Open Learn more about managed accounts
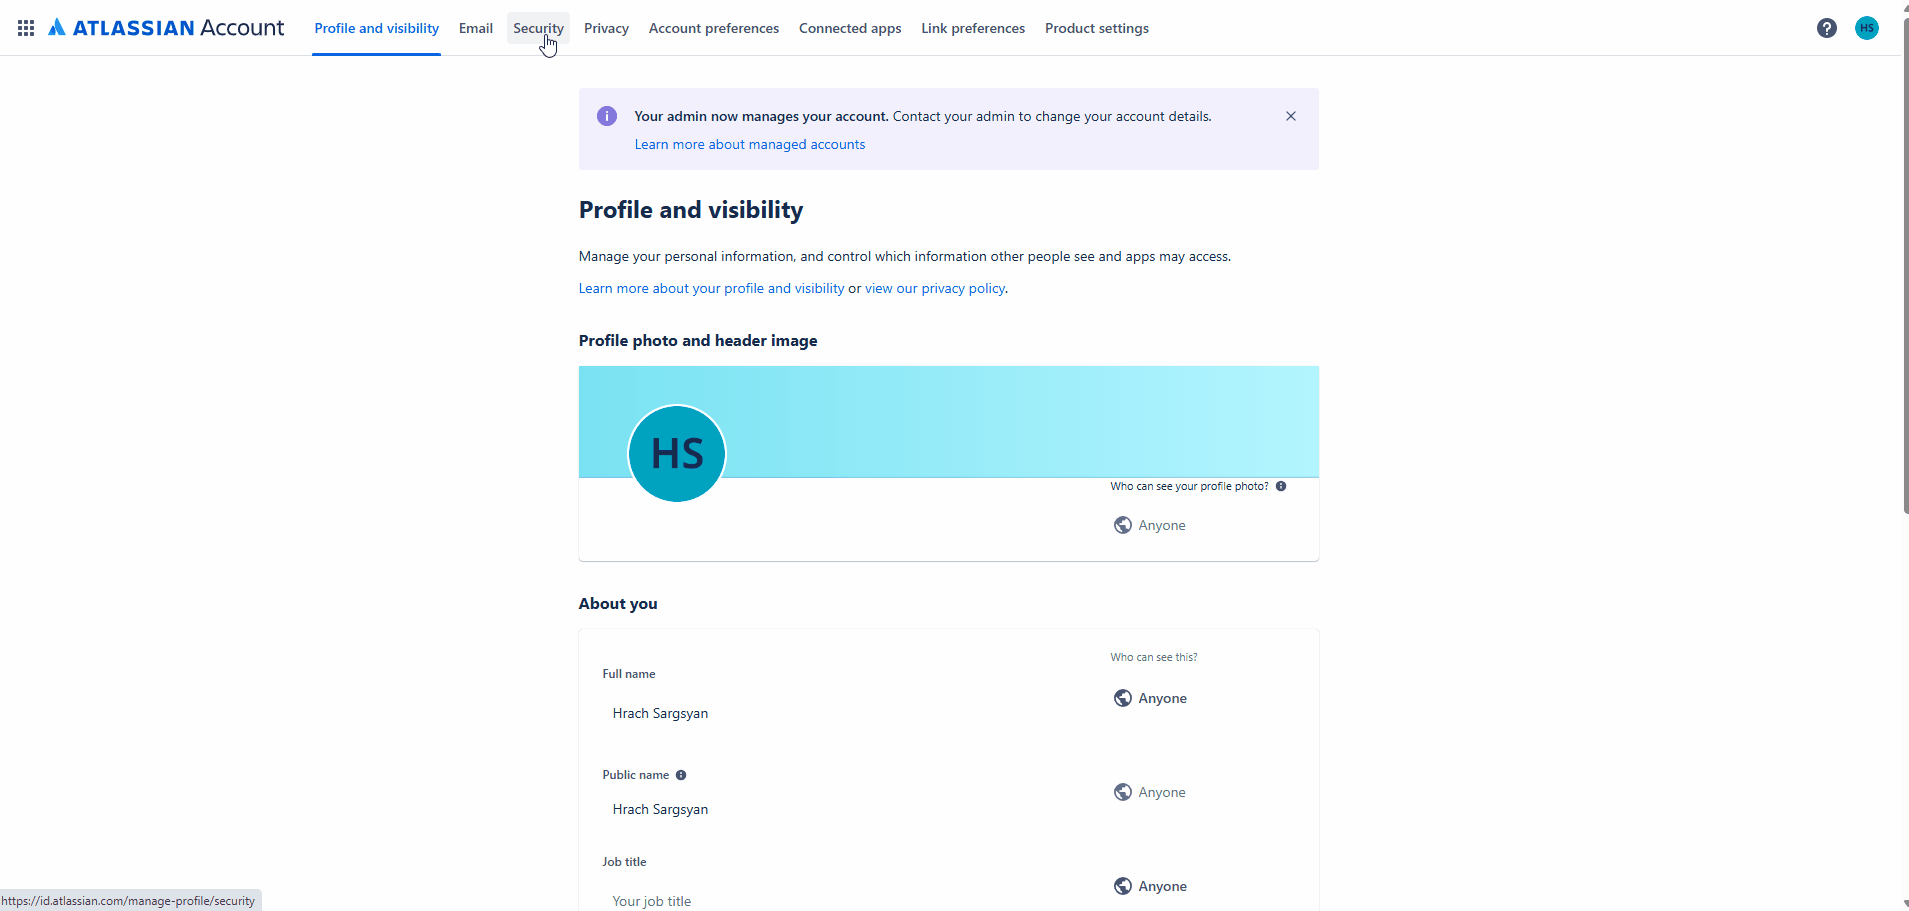Screen dimensions: 1909x911 [749, 143]
